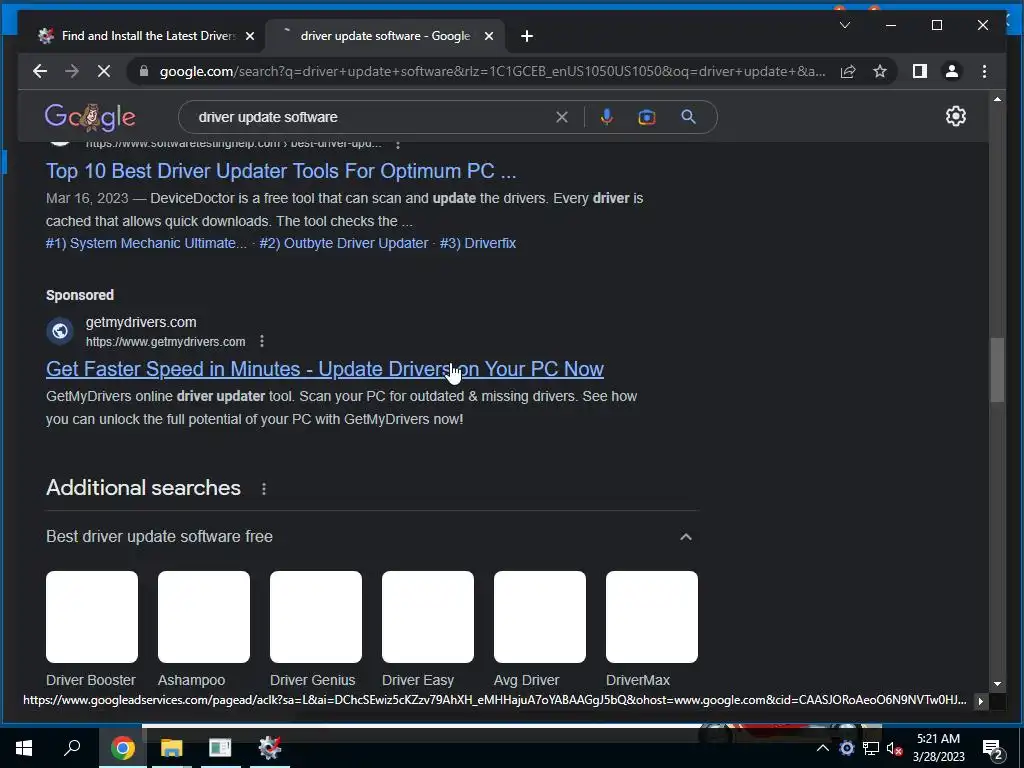Clear the Google search box

[562, 117]
